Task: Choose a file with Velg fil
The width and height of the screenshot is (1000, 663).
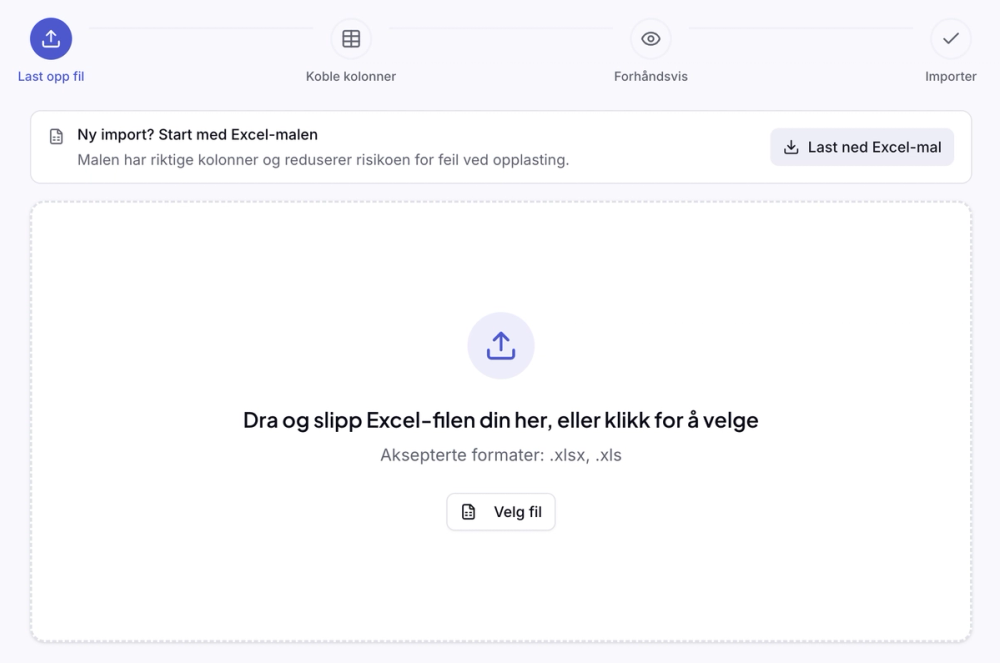Action: tap(501, 512)
